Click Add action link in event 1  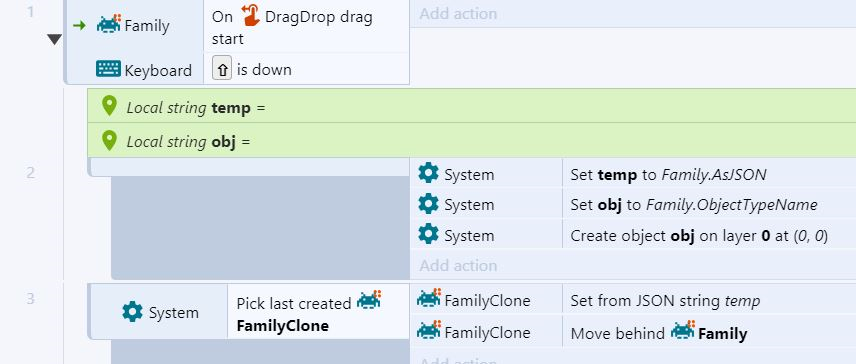(x=458, y=14)
